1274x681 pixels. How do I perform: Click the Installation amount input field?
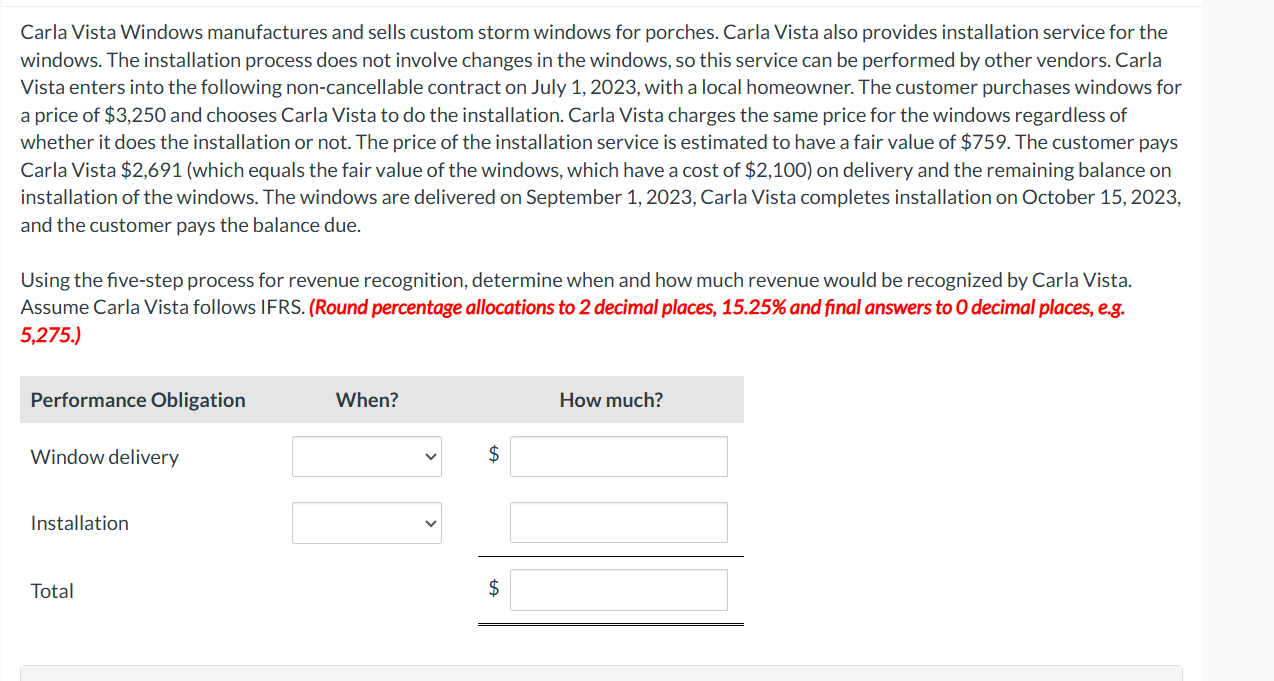click(x=618, y=522)
